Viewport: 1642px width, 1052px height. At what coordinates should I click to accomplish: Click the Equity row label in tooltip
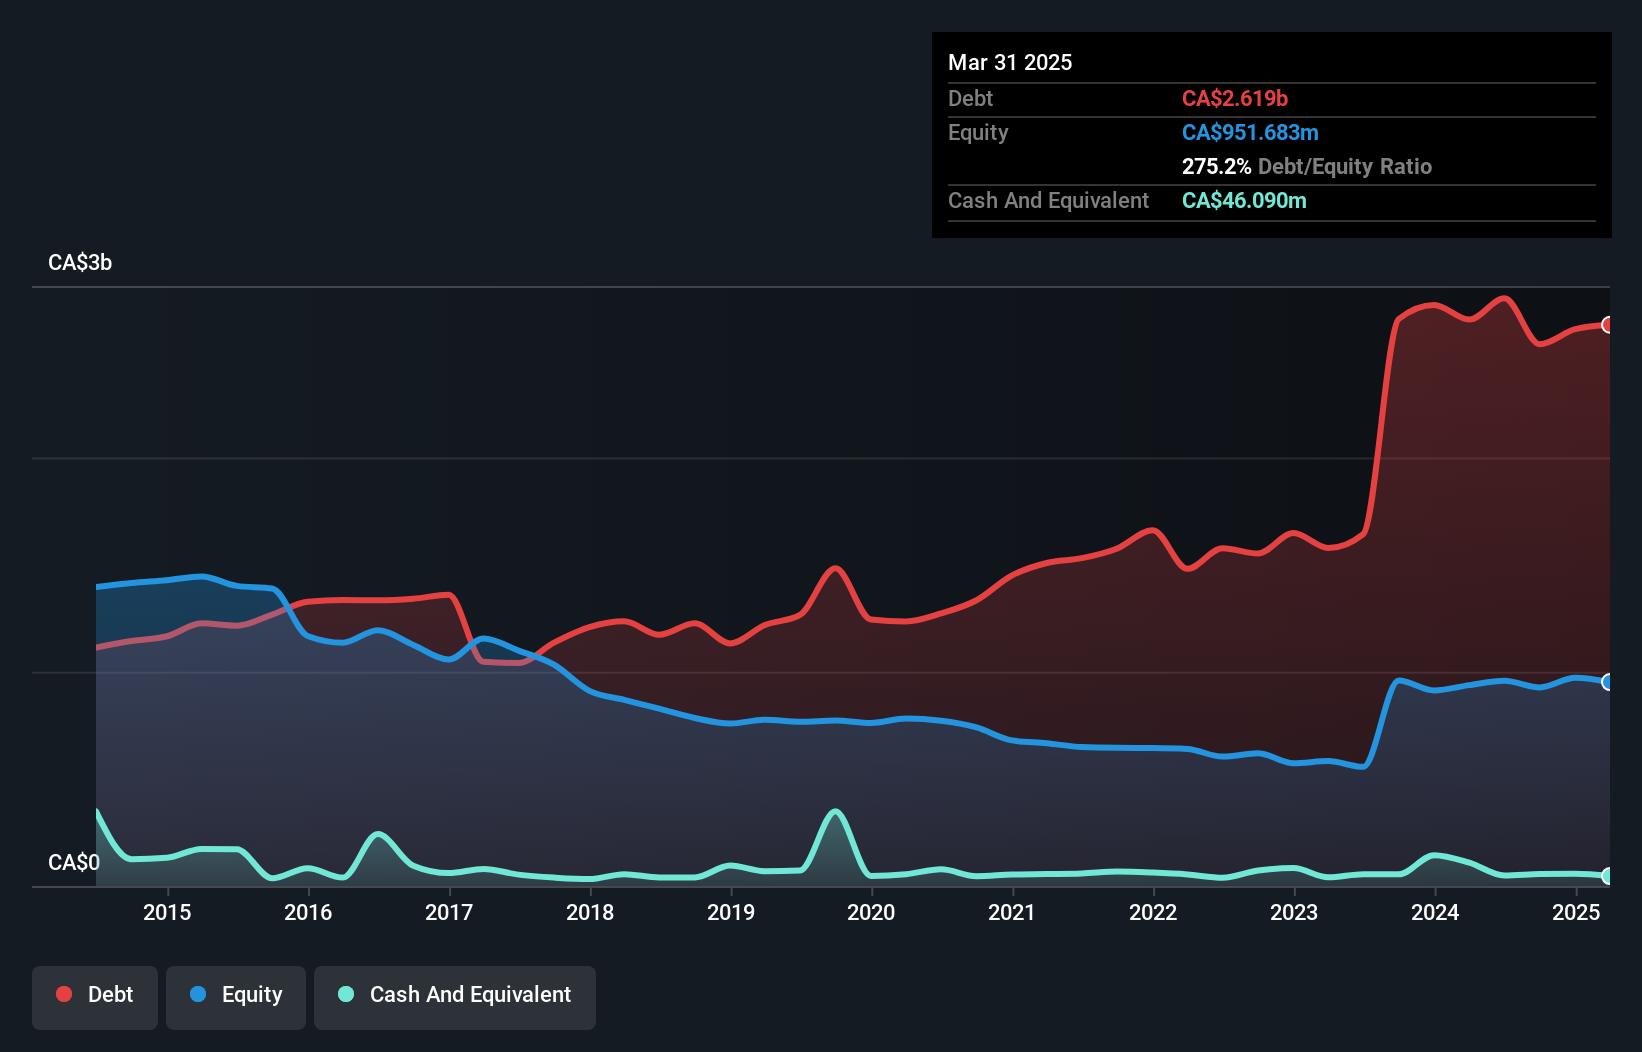tap(978, 132)
